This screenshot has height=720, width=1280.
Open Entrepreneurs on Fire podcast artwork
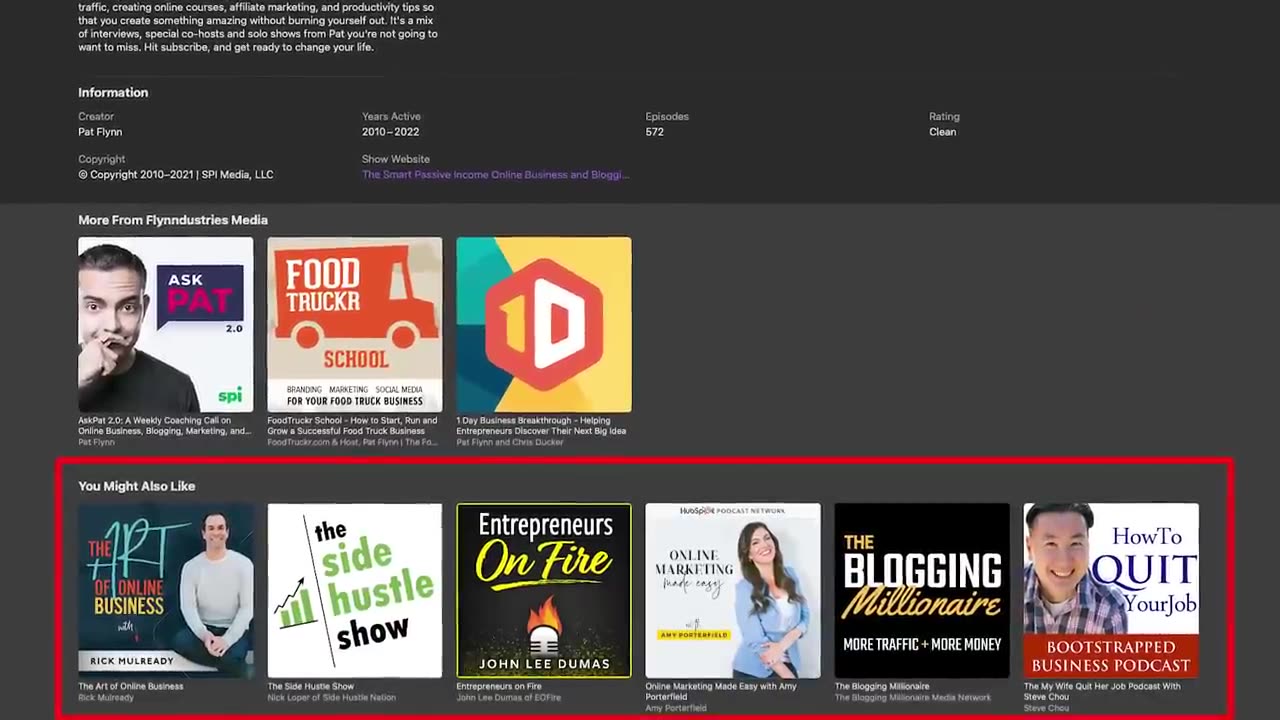544,590
